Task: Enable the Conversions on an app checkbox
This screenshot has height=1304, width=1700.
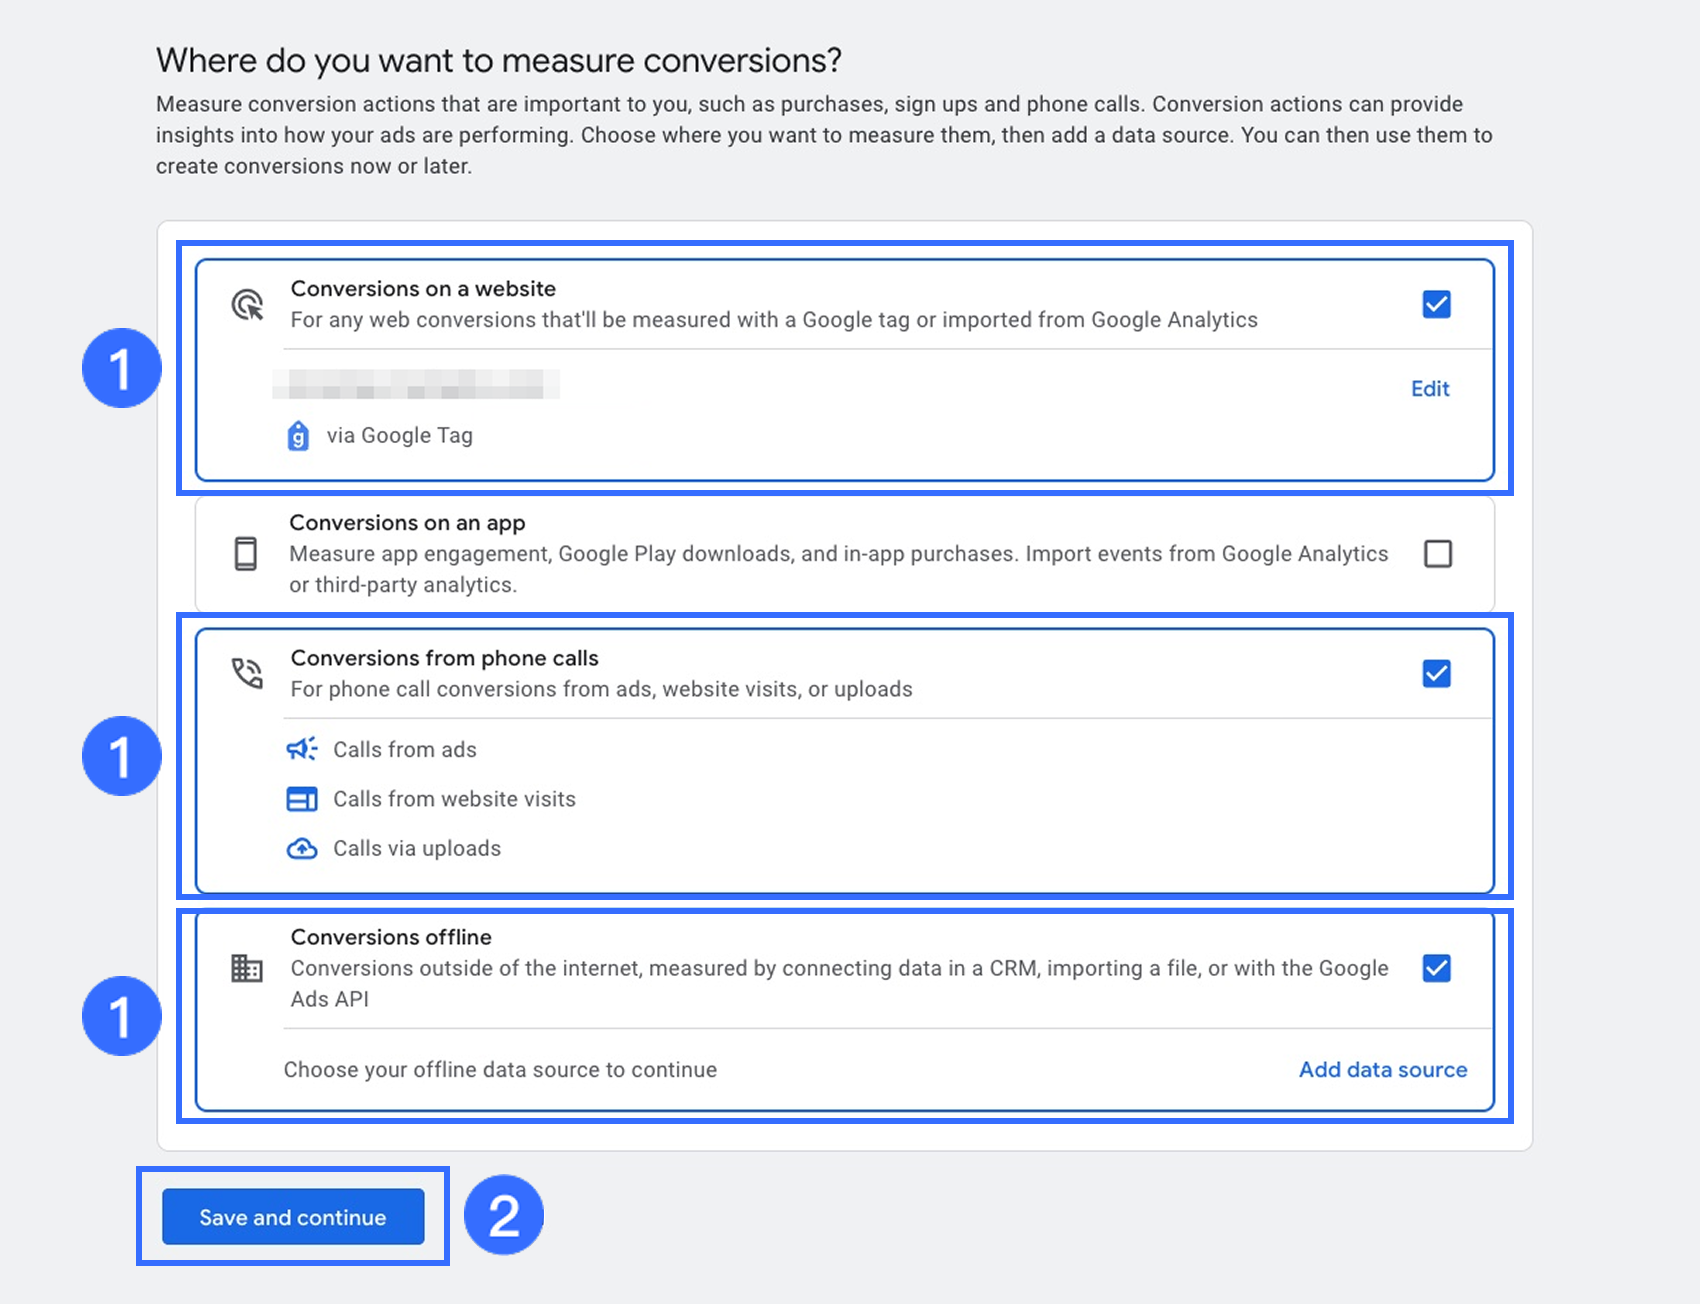Action: [x=1438, y=554]
